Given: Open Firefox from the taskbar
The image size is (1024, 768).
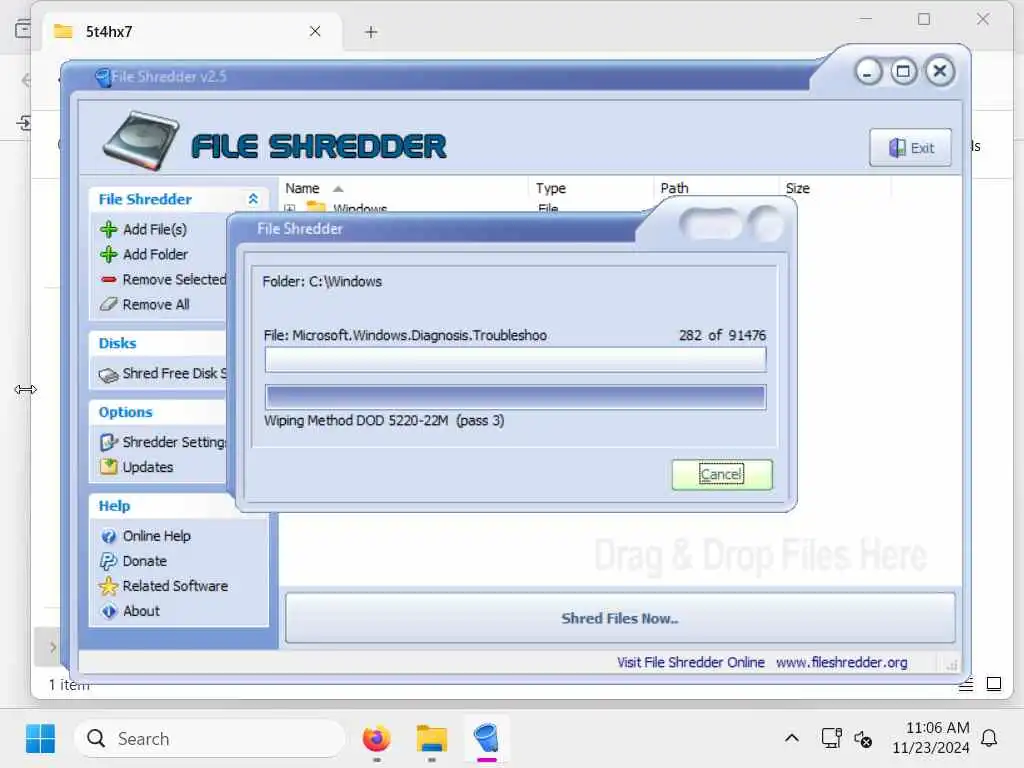Looking at the screenshot, I should point(376,739).
